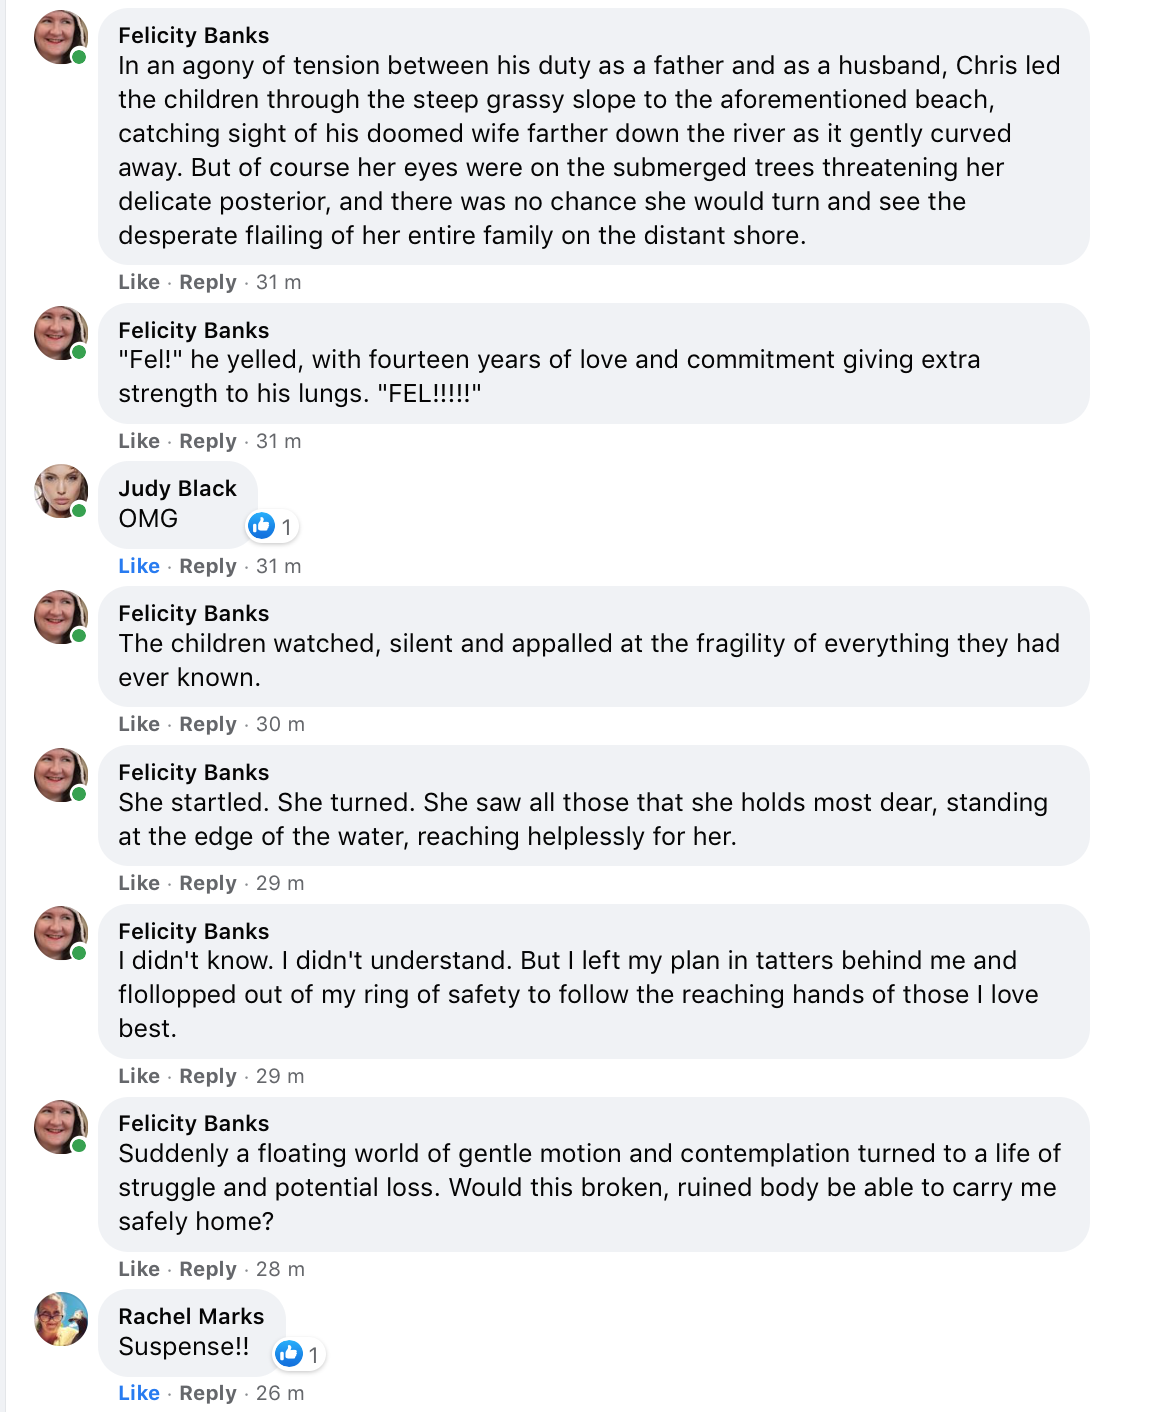The height and width of the screenshot is (1412, 1156).
Task: Click Felicity's avatar next to "She startled" comment
Action: [61, 775]
